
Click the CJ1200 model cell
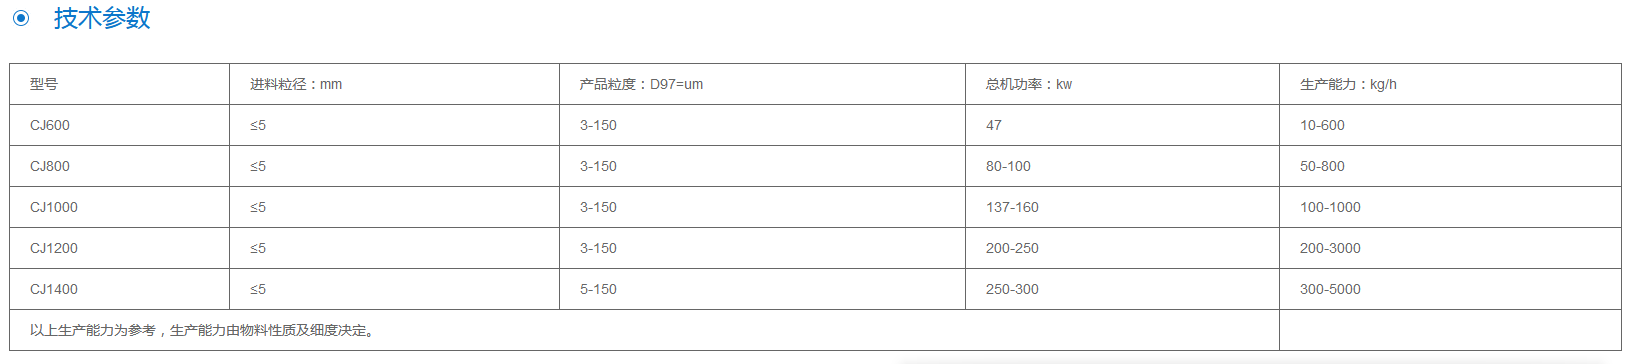(x=120, y=248)
